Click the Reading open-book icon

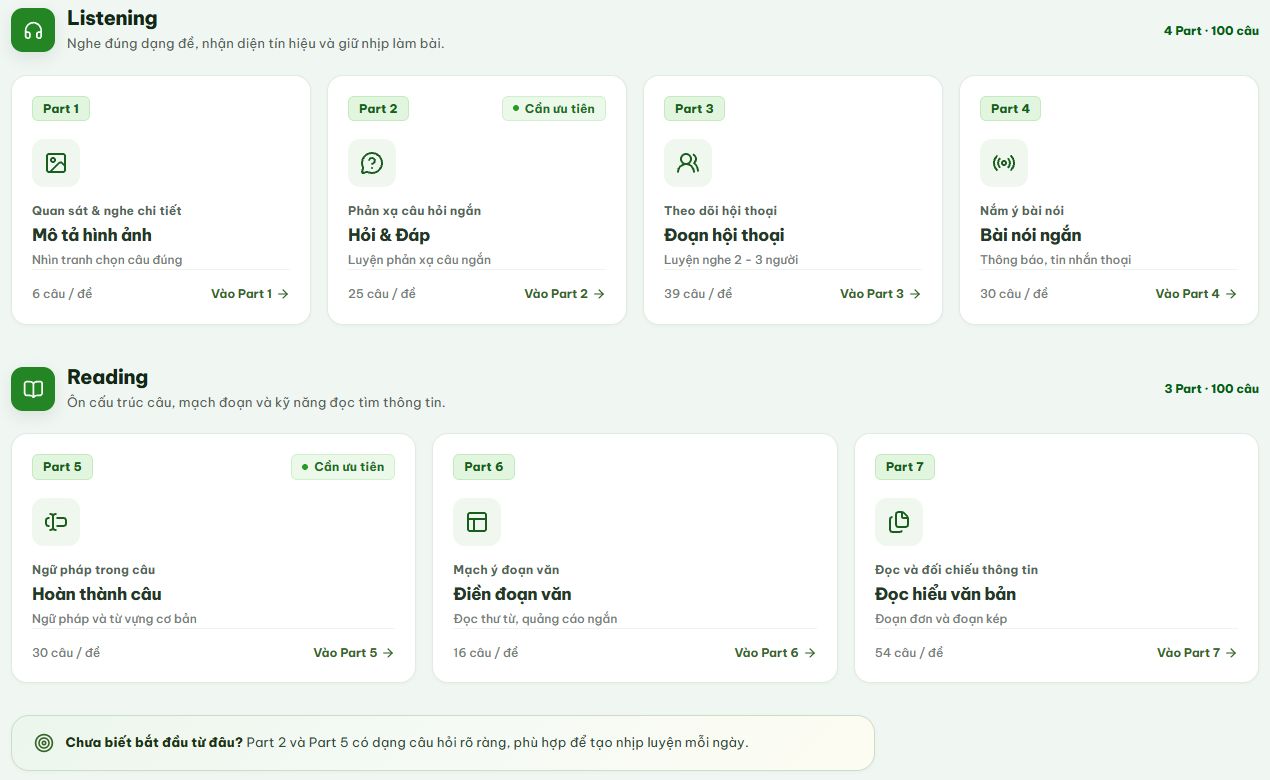pyautogui.click(x=33, y=389)
